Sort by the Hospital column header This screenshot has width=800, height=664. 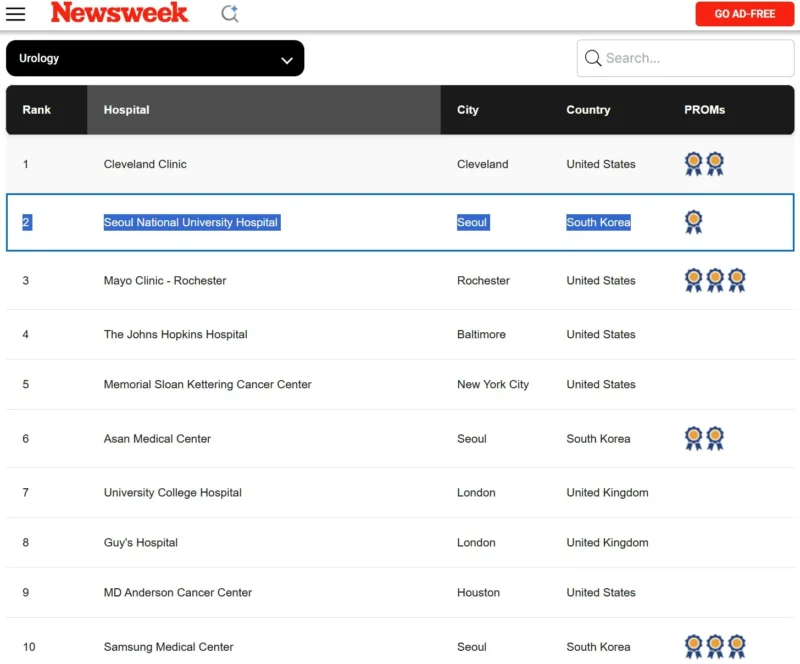click(127, 110)
